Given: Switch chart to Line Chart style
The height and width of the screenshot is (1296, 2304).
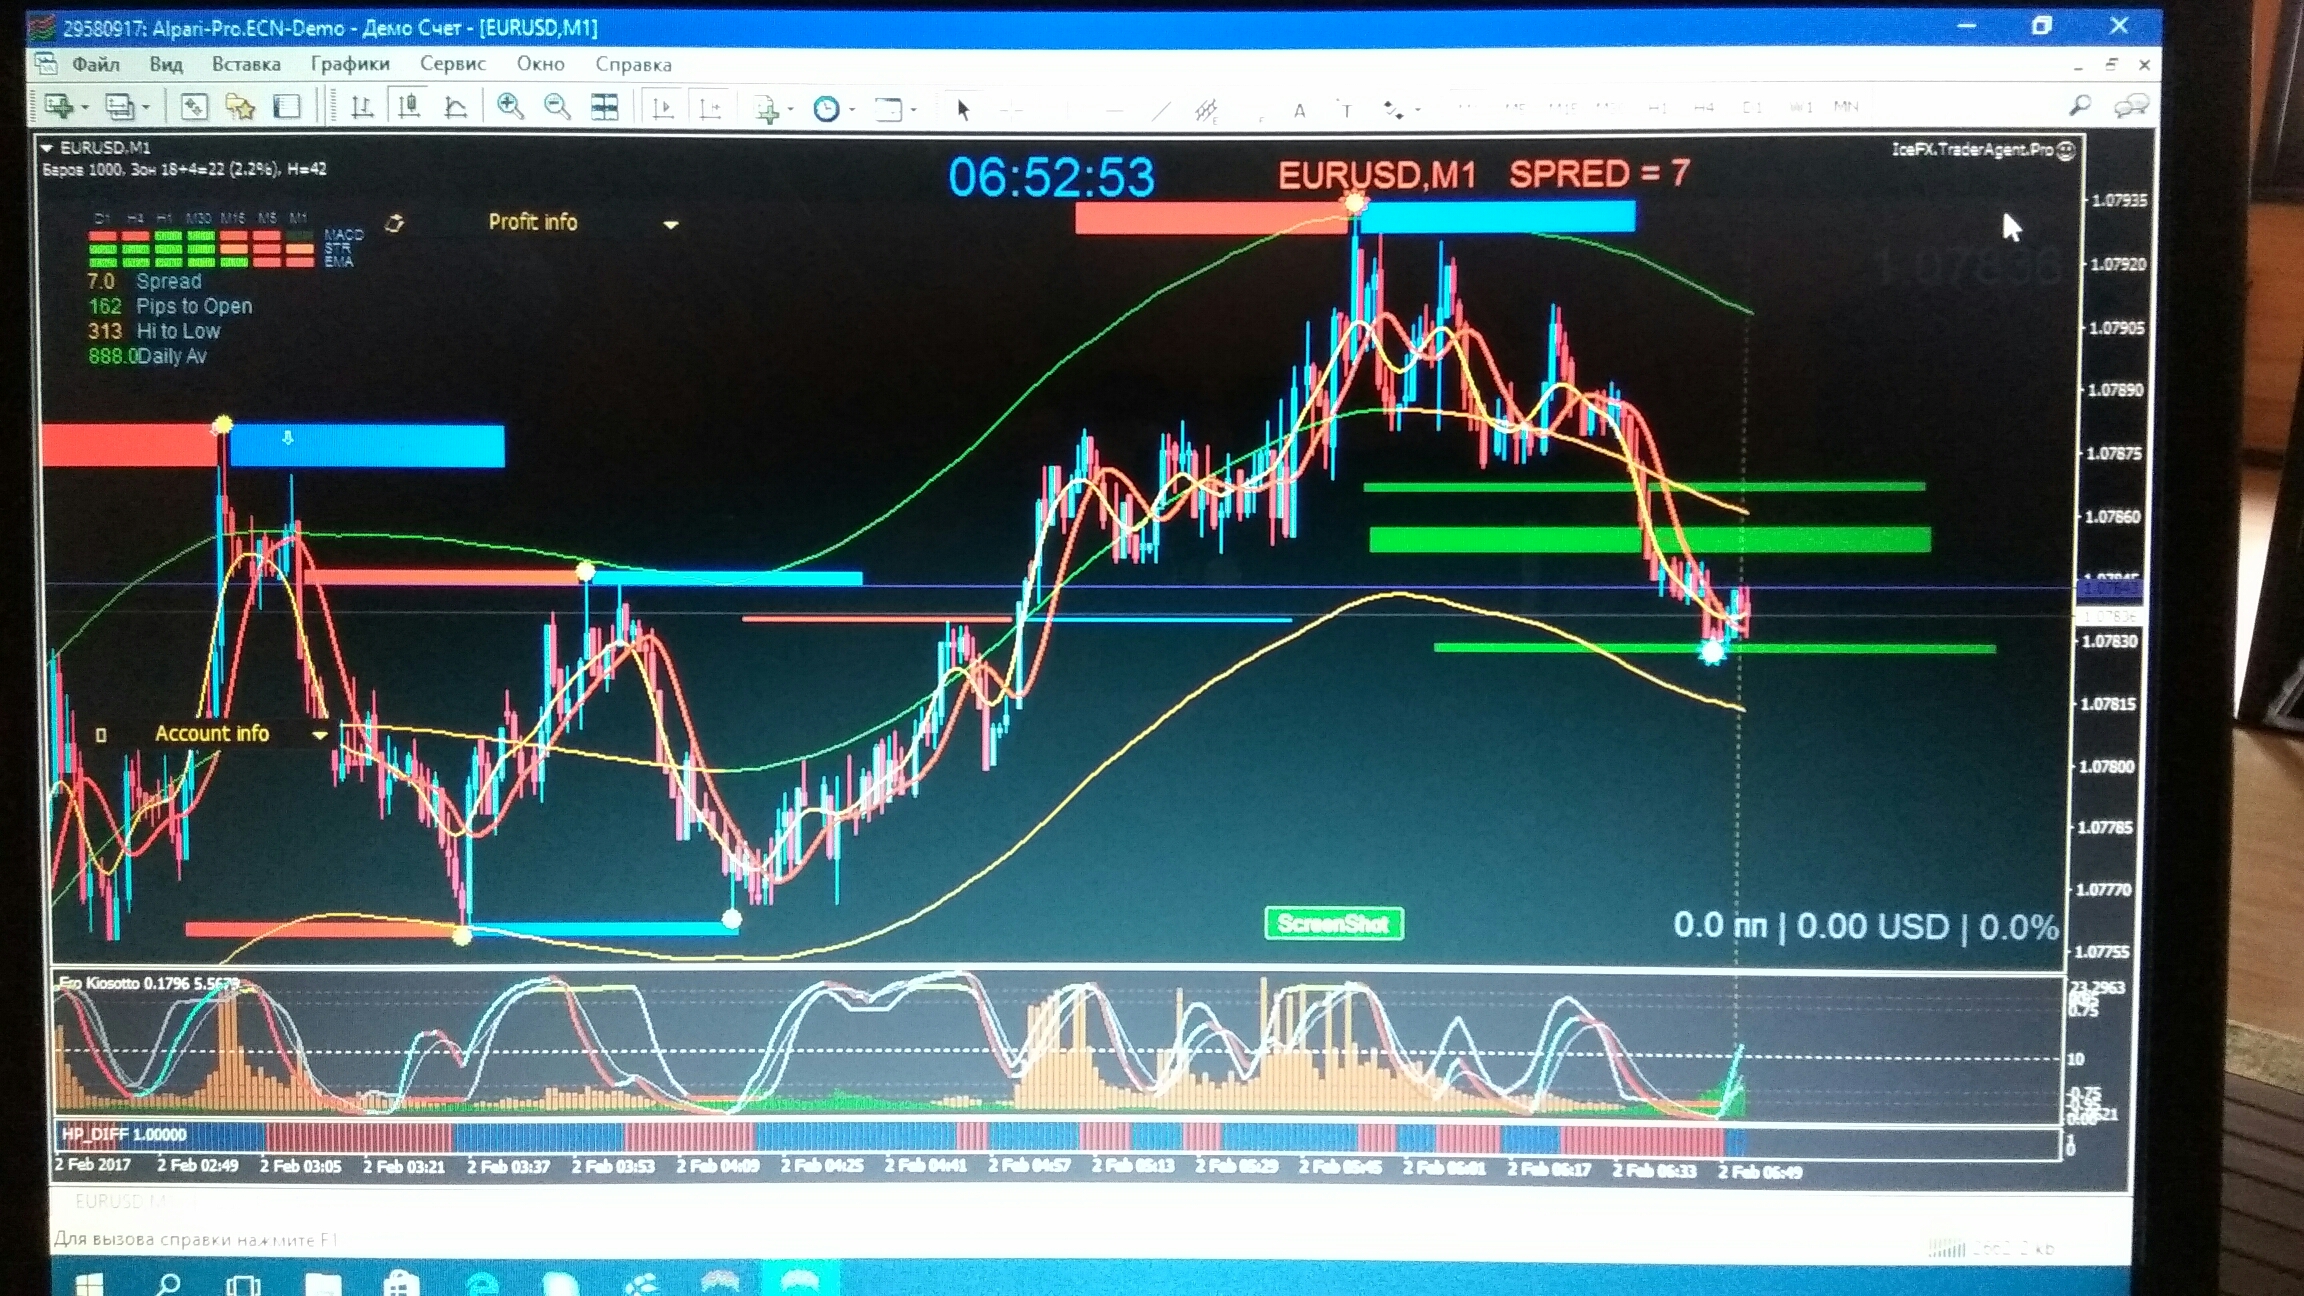Looking at the screenshot, I should tap(455, 106).
